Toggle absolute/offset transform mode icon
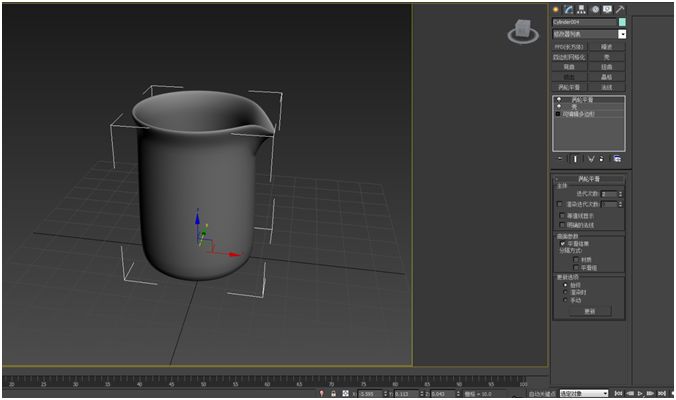Screen dimensions: 676x400 click(345, 394)
